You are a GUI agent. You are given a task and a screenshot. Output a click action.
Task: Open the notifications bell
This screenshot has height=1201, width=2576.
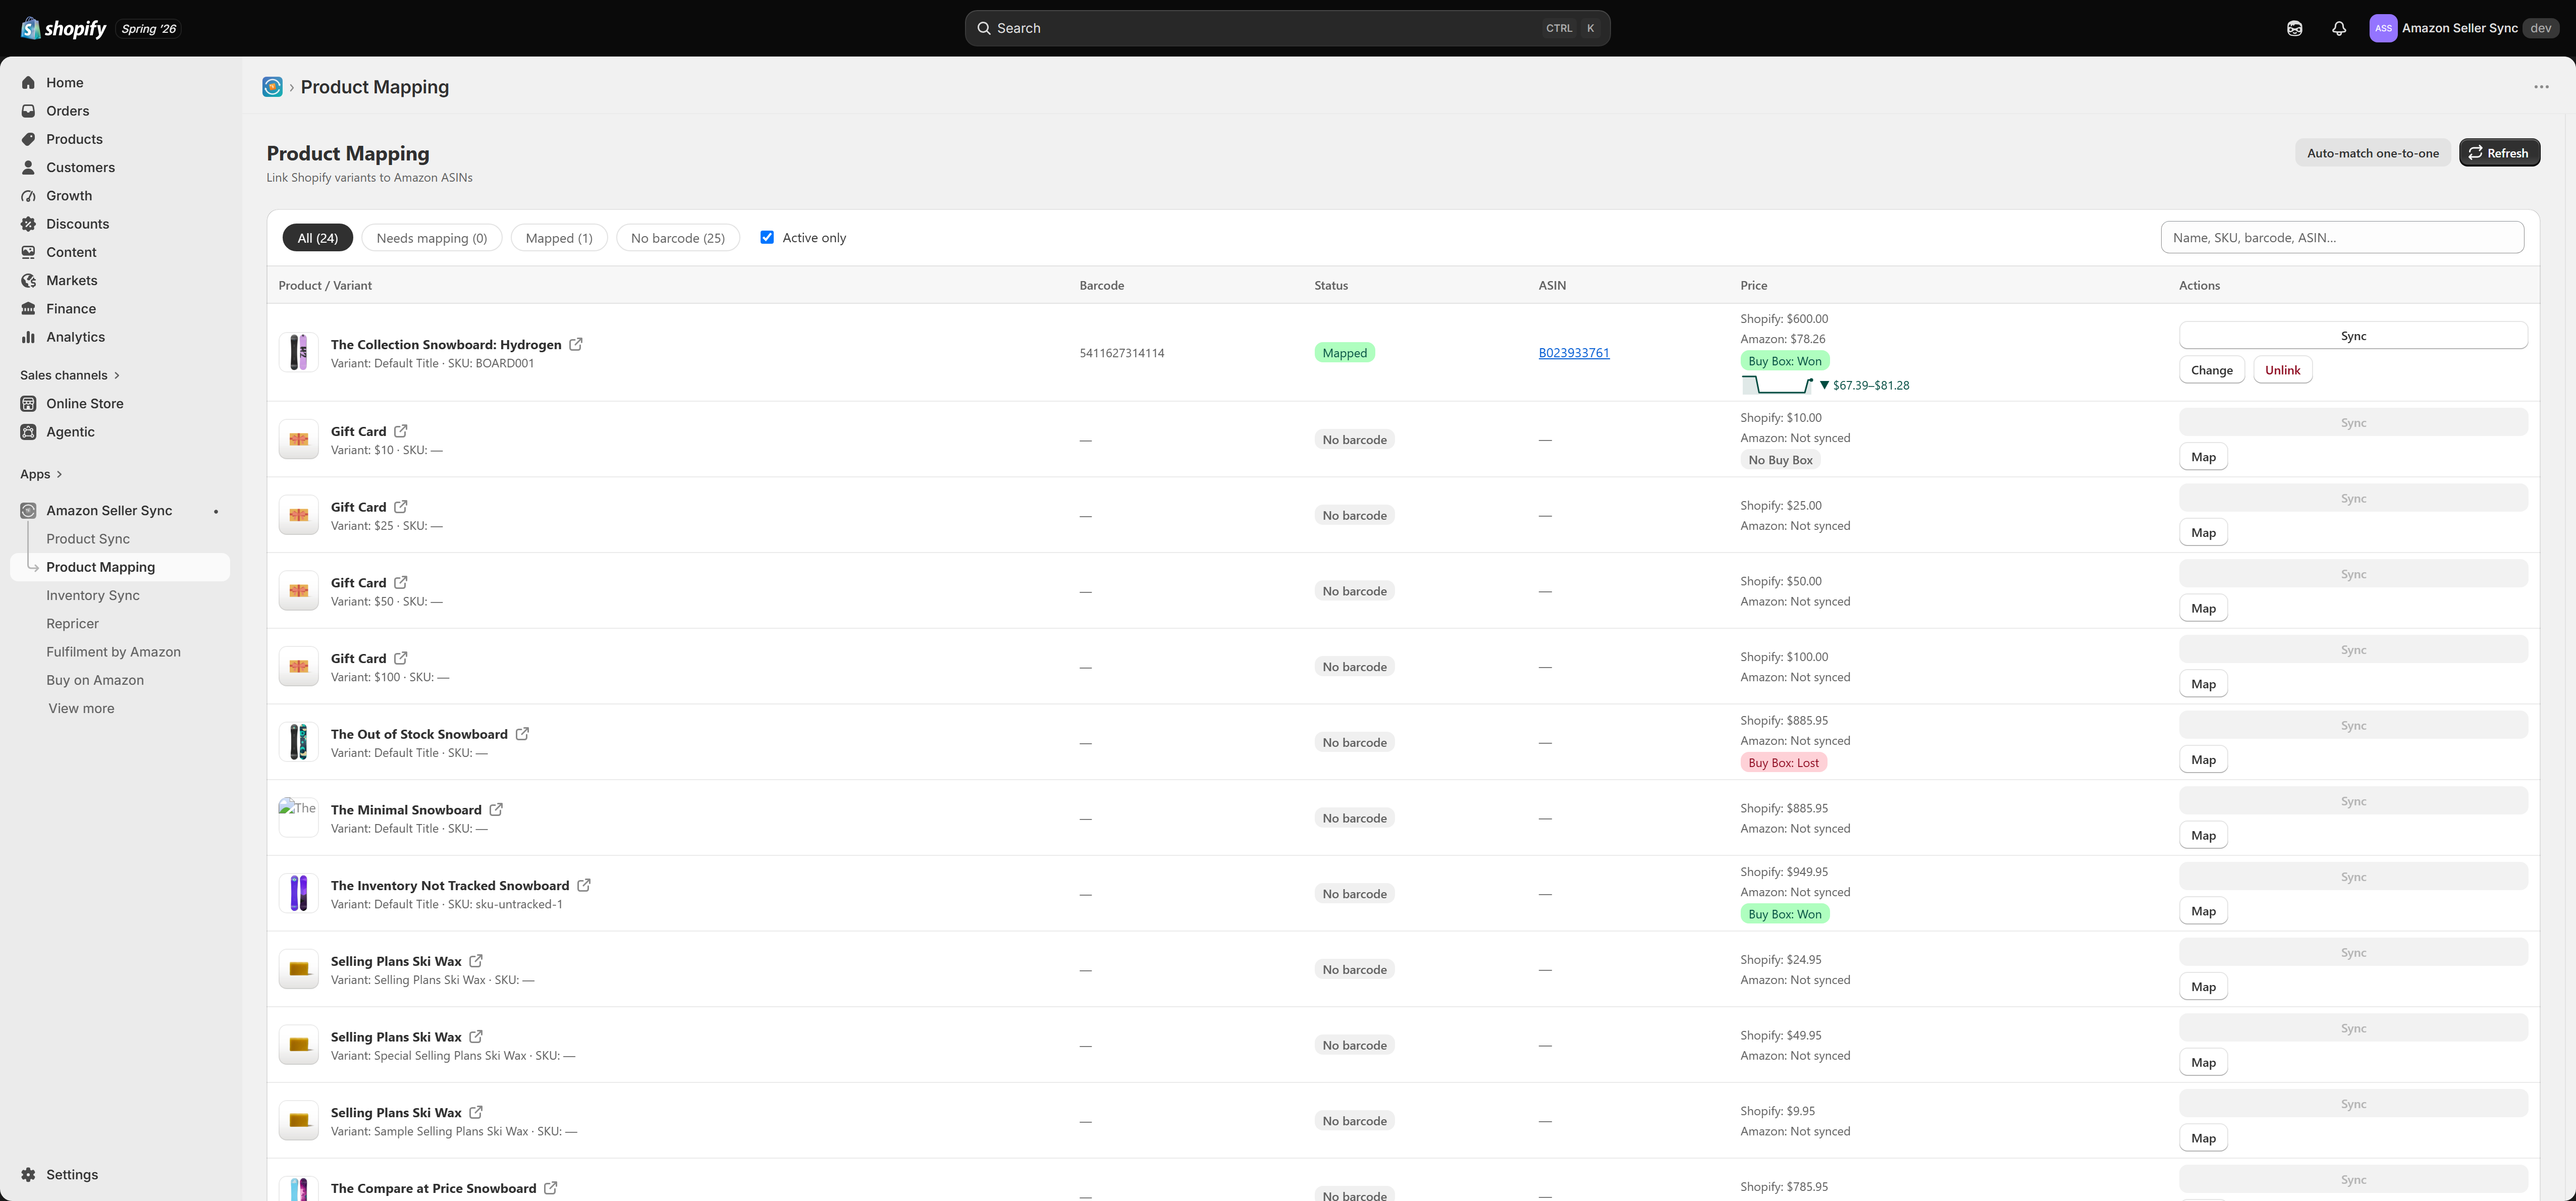coord(2339,28)
